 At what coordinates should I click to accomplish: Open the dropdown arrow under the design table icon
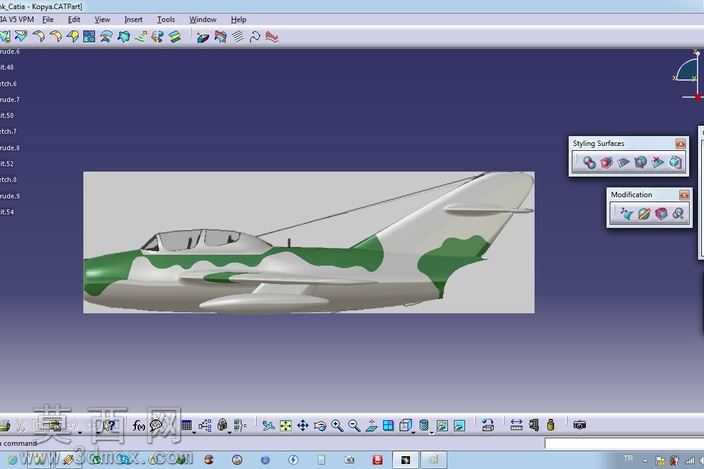click(194, 432)
